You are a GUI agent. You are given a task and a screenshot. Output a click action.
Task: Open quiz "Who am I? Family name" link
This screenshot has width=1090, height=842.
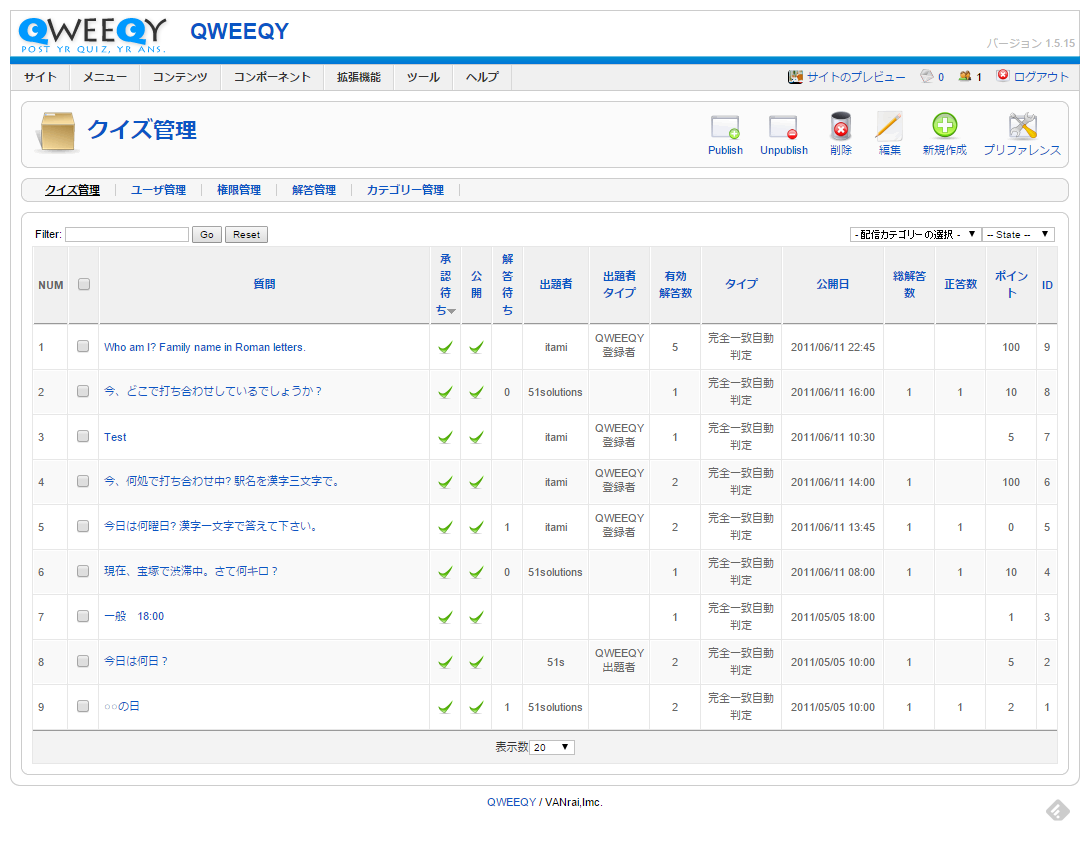click(x=205, y=347)
